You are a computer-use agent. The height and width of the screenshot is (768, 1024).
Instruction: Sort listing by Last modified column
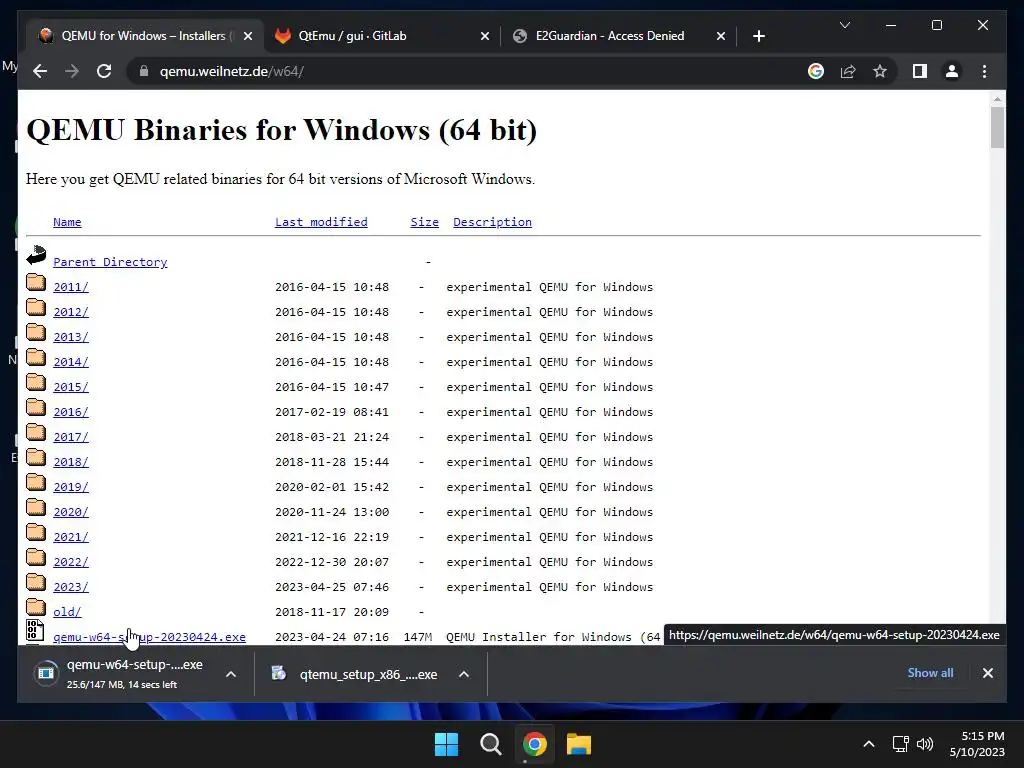point(321,222)
